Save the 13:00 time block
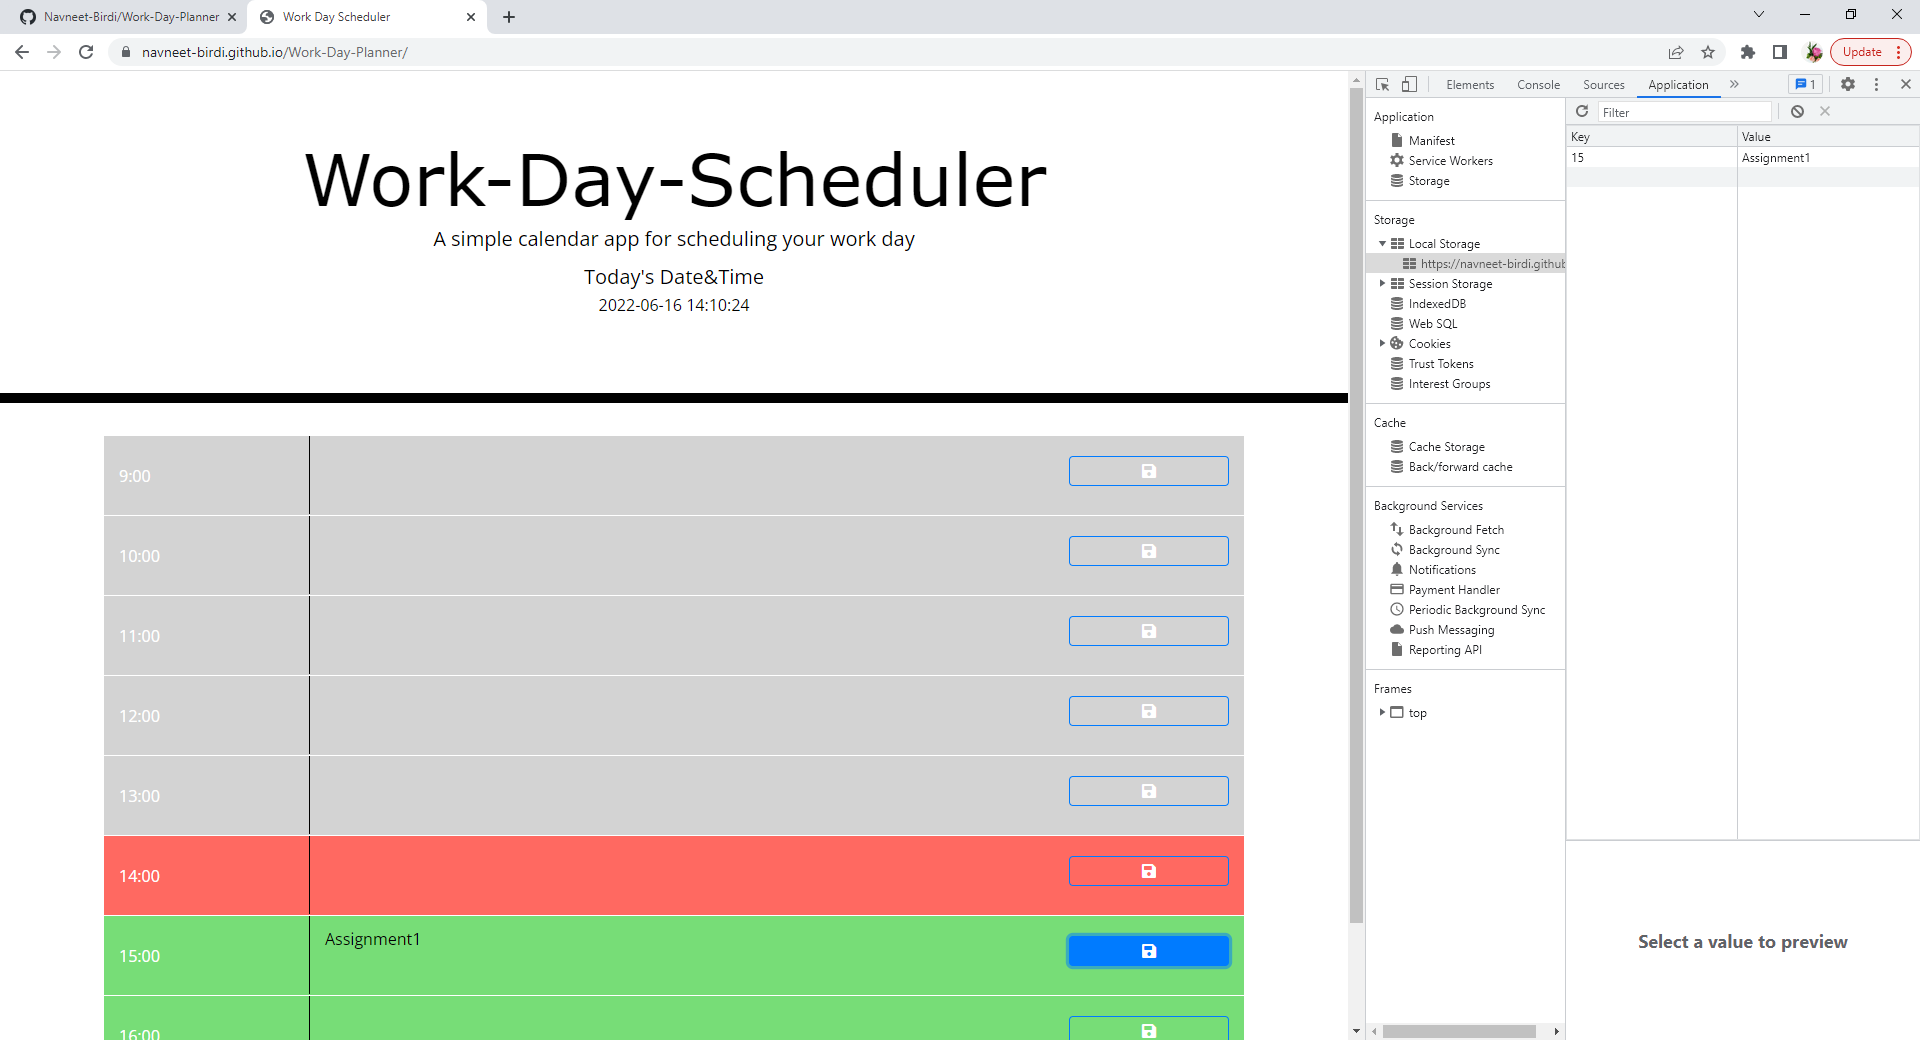Screen dimensions: 1920x1040 (x=1148, y=791)
